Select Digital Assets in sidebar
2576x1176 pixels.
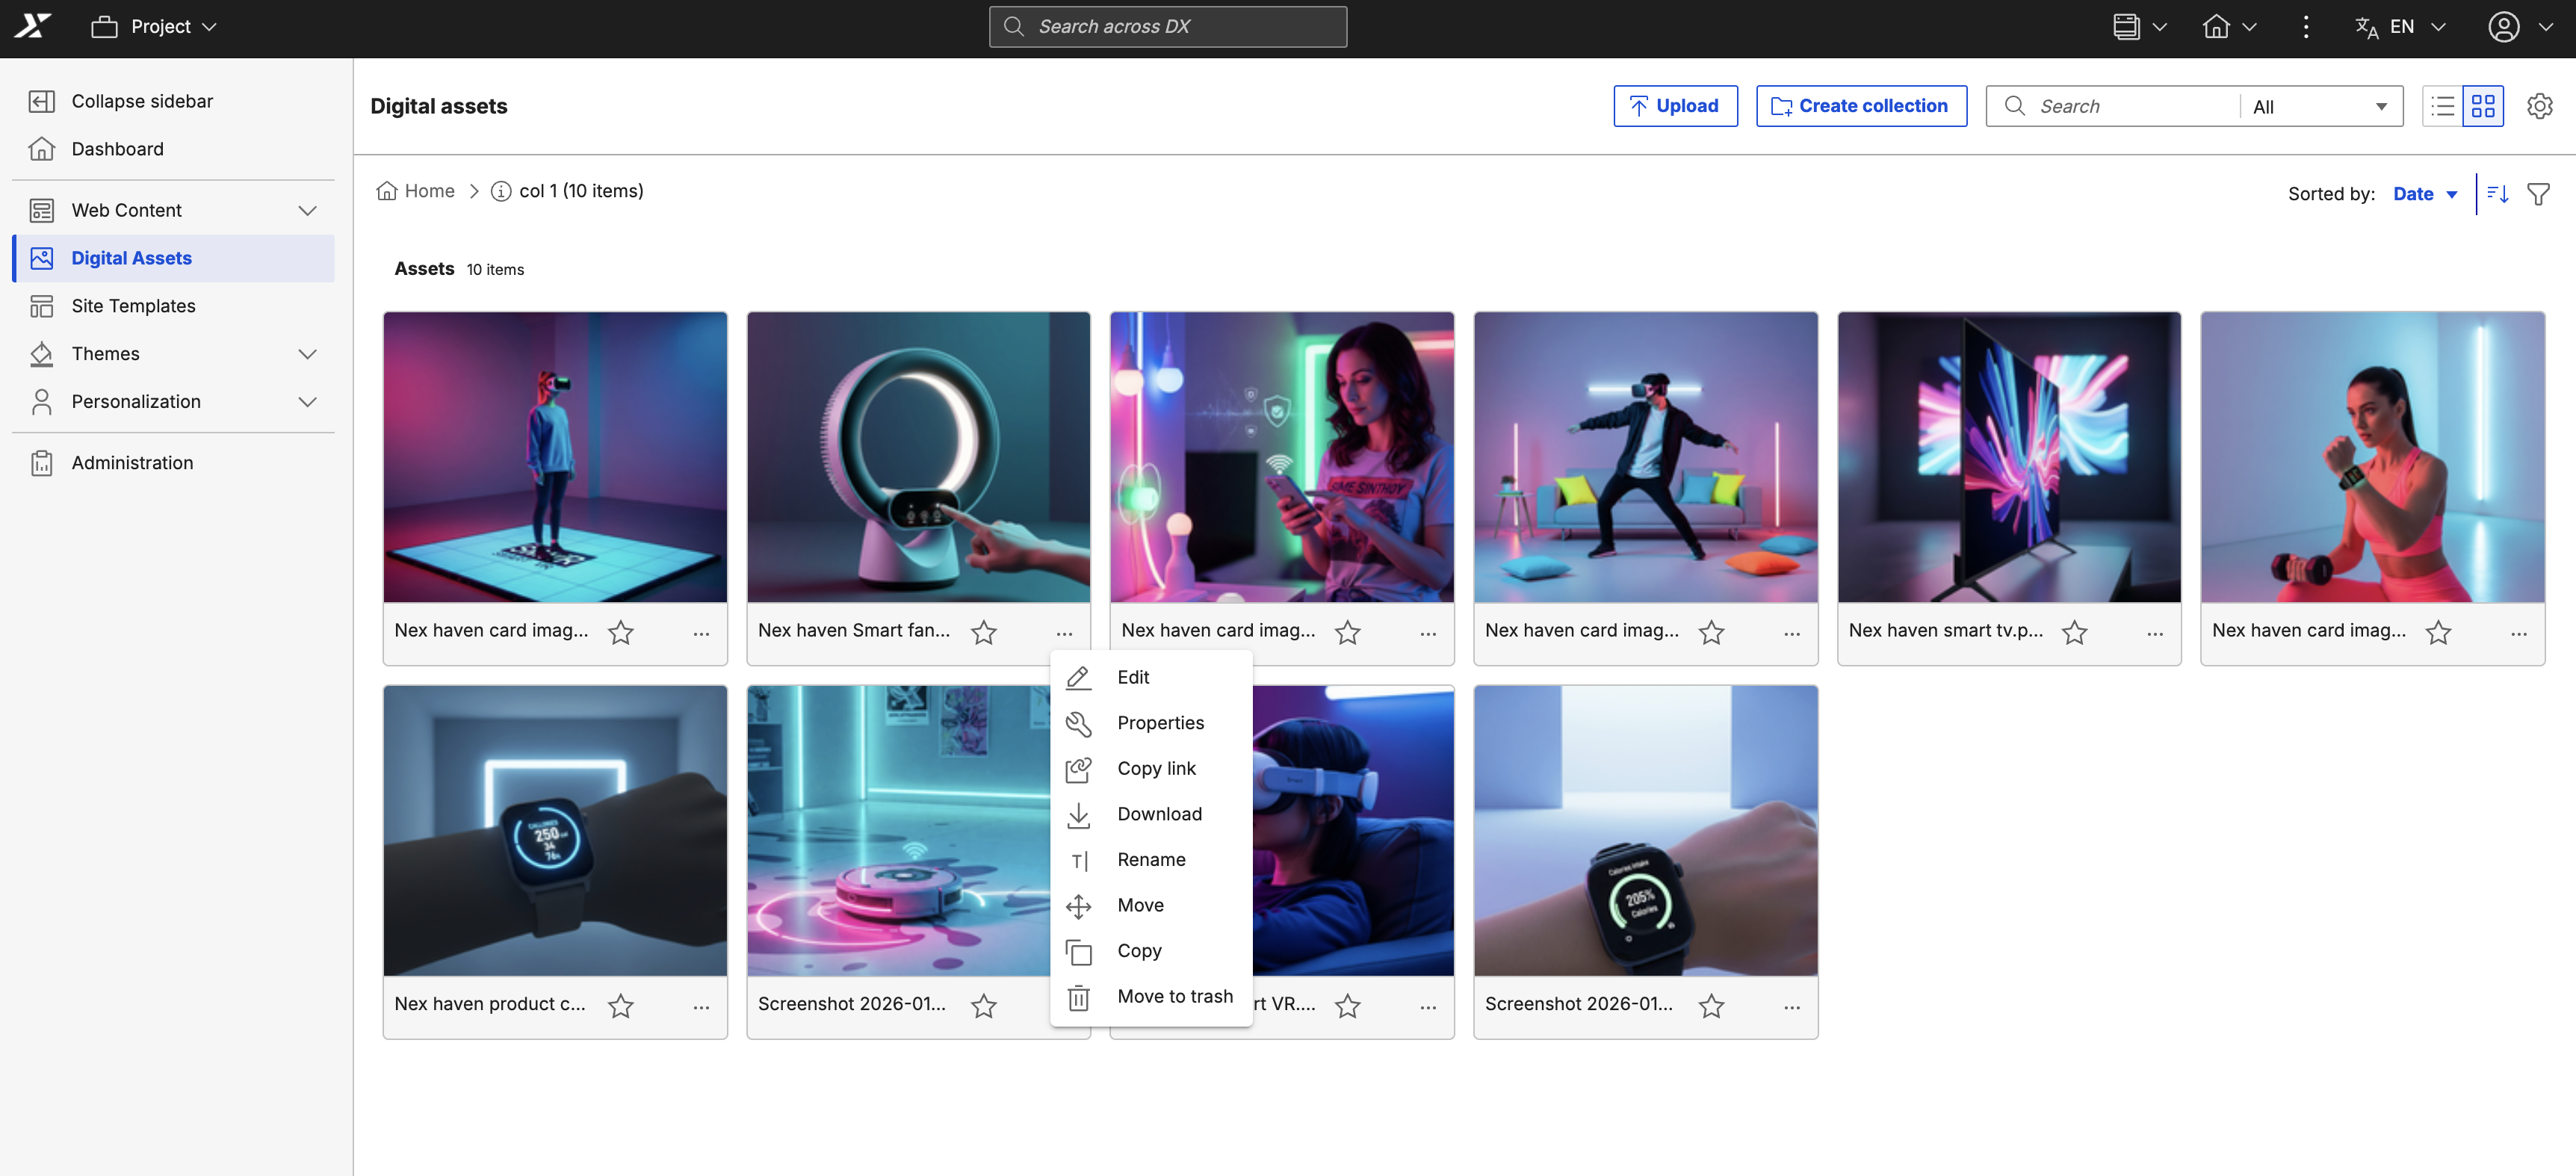174,258
